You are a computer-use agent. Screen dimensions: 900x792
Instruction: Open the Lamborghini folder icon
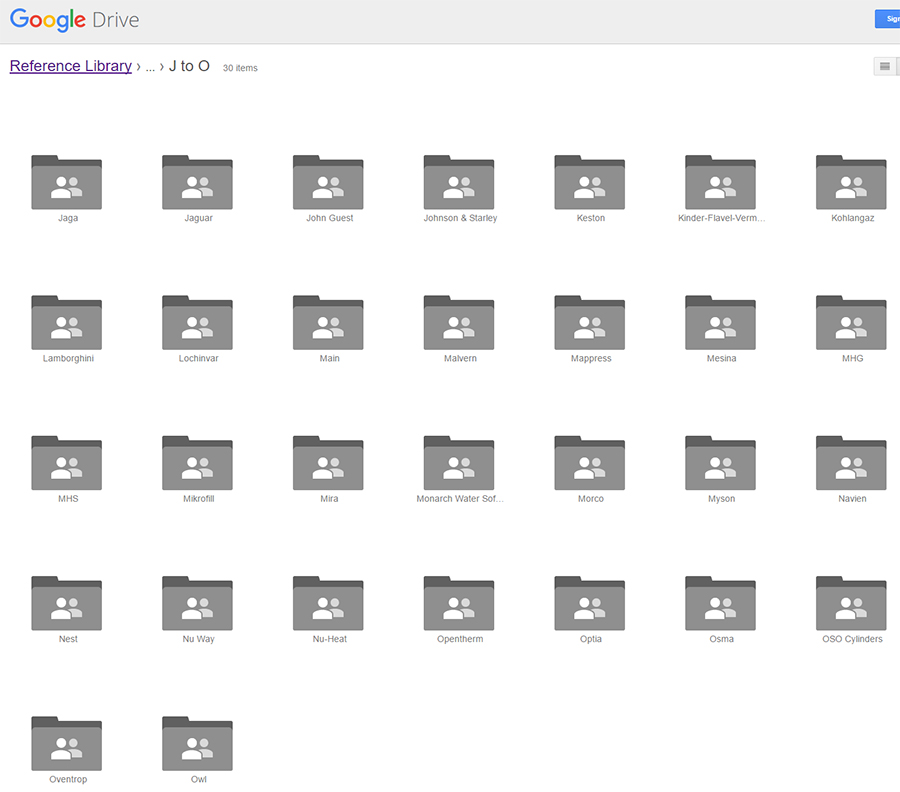pos(67,324)
